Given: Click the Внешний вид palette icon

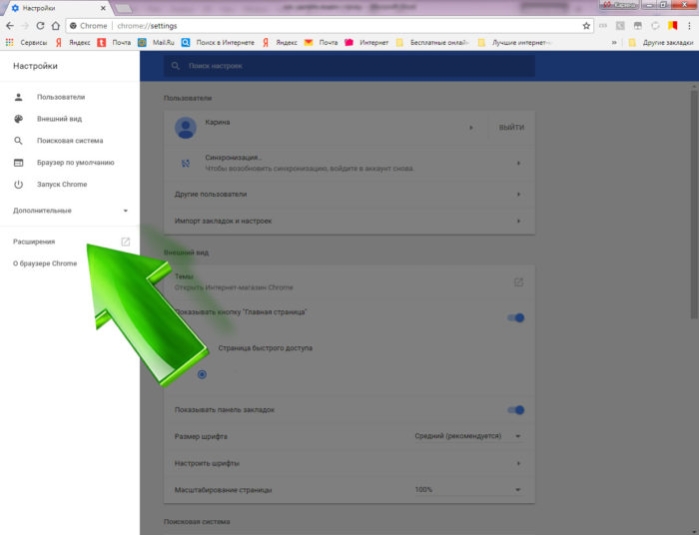Looking at the screenshot, I should [18, 119].
